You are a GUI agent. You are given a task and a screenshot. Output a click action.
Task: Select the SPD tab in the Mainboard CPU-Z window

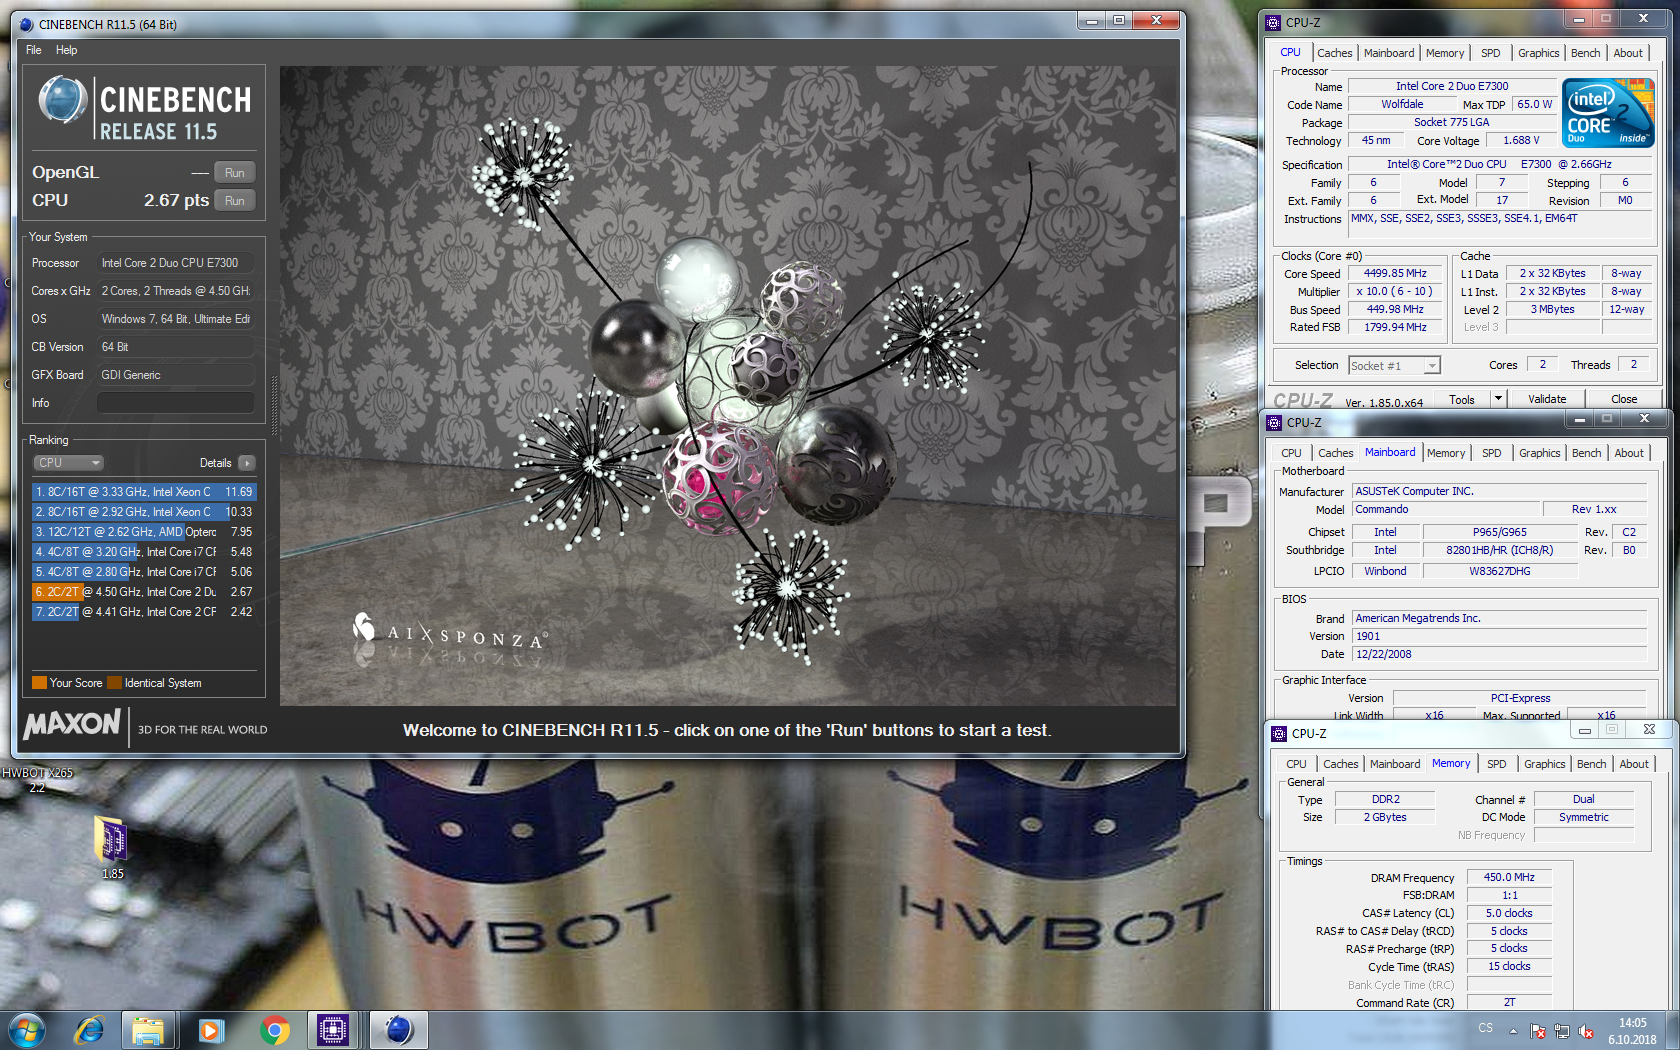pos(1491,453)
